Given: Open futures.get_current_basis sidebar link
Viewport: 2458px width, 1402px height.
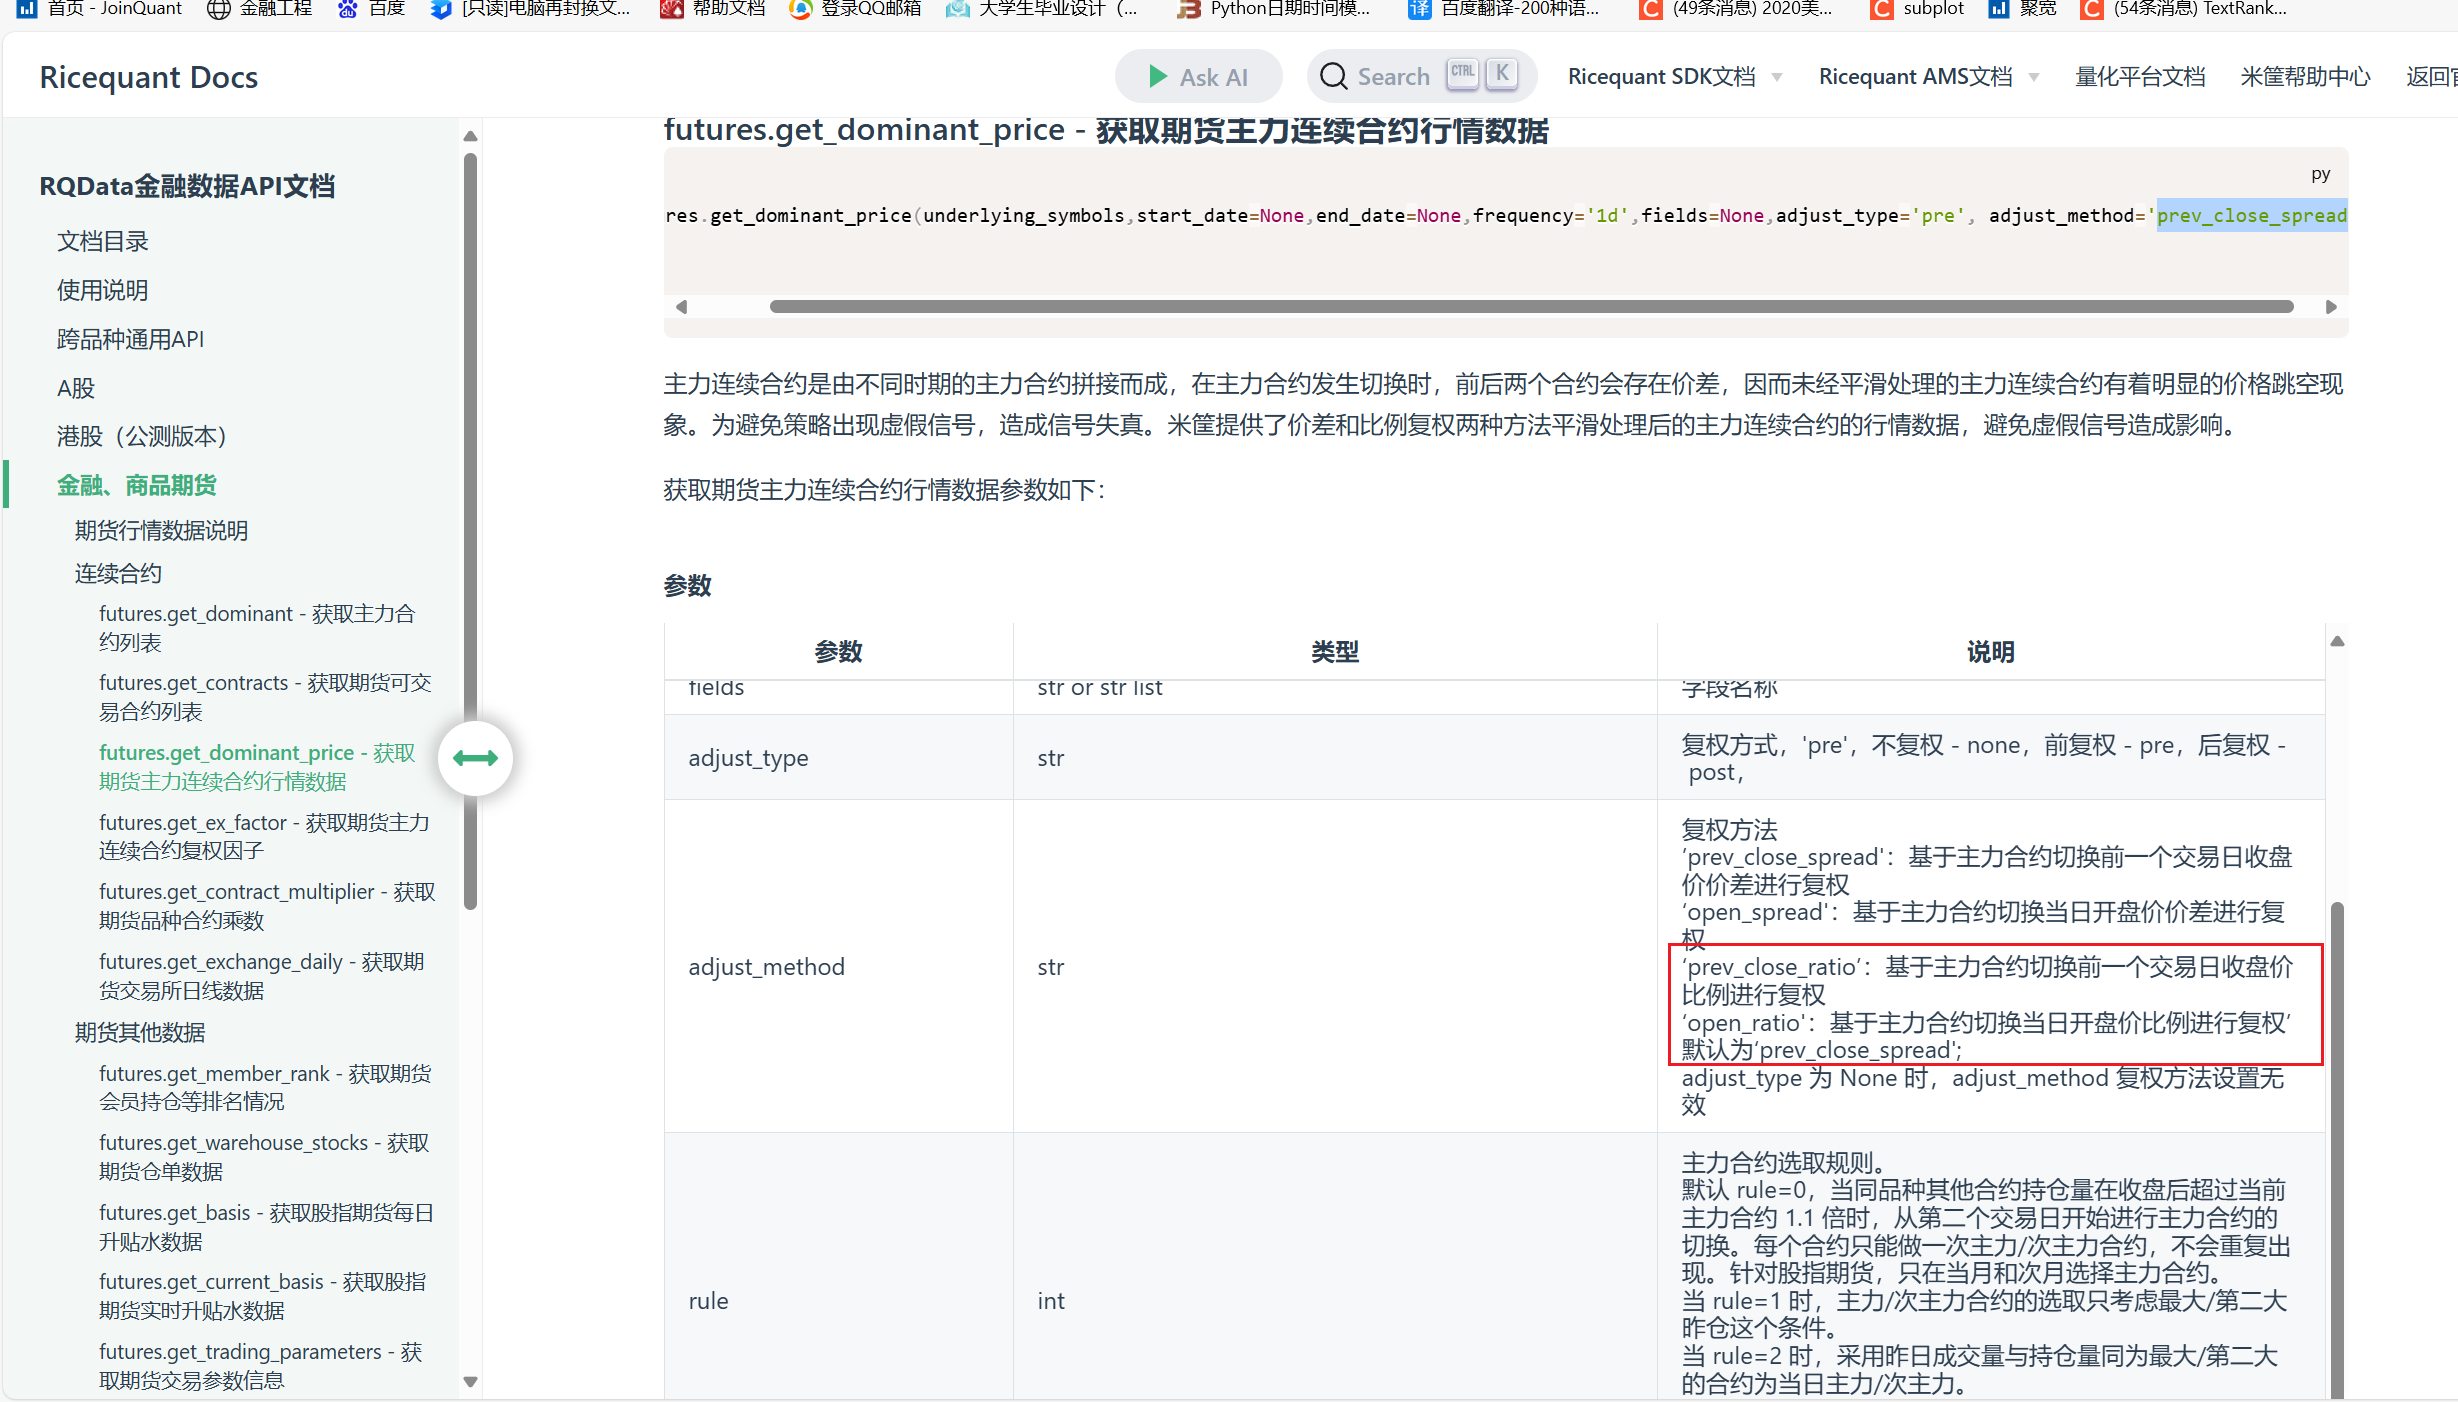Looking at the screenshot, I should click(x=262, y=1296).
